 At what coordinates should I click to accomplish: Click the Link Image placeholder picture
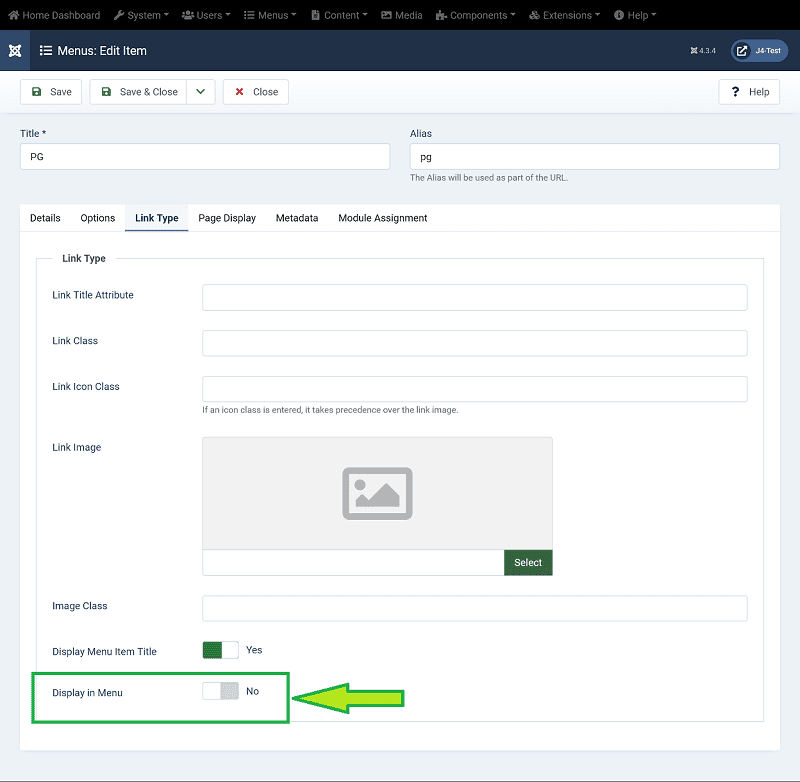377,492
